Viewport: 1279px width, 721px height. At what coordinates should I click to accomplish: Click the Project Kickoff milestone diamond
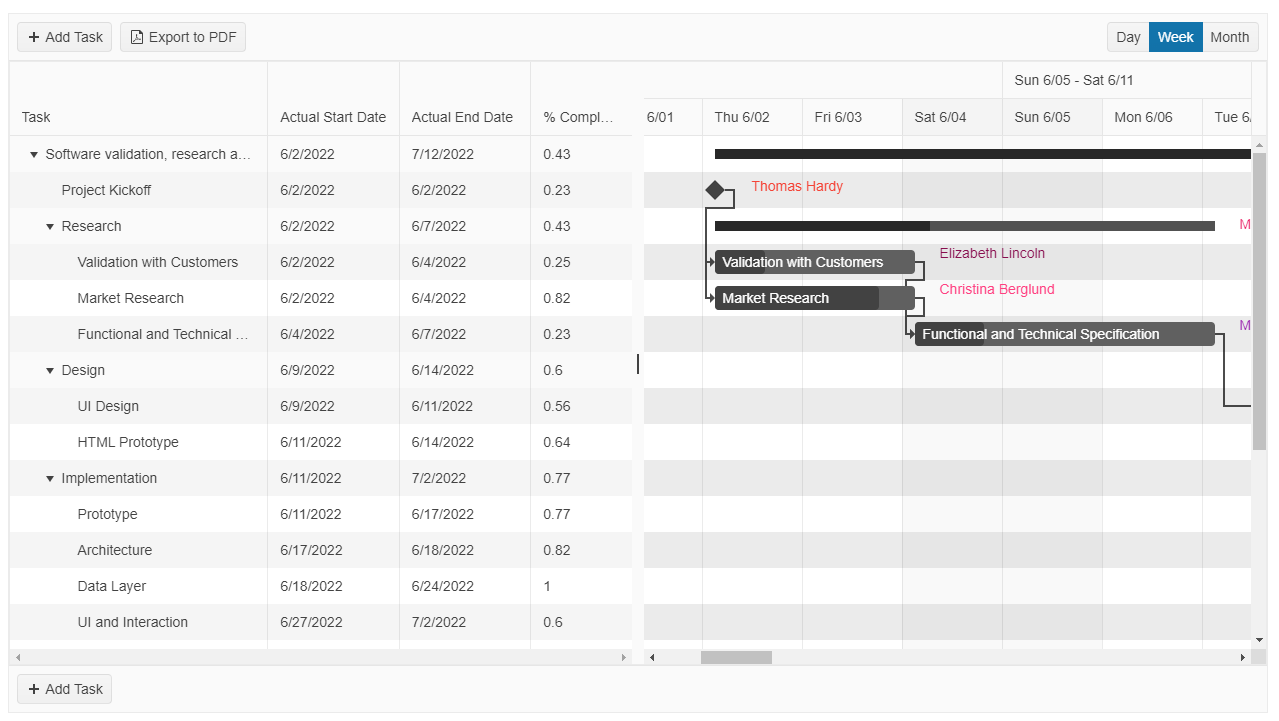coord(717,188)
